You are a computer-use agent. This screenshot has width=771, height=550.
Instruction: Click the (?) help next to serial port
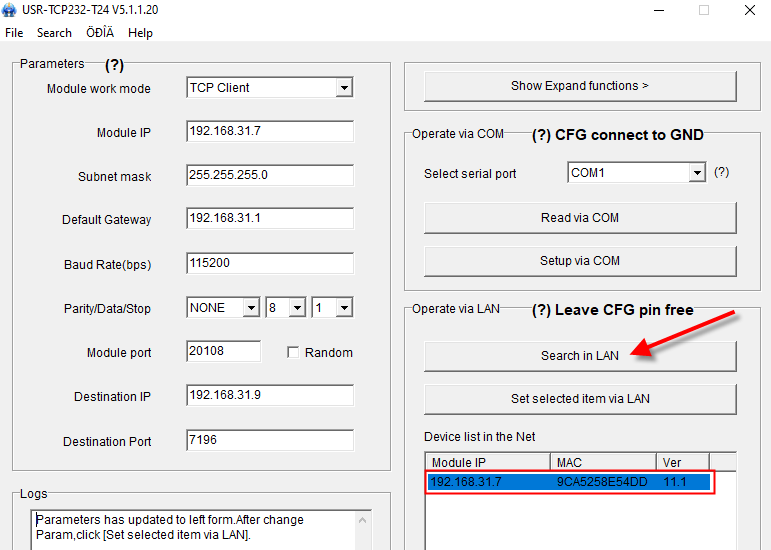click(721, 172)
